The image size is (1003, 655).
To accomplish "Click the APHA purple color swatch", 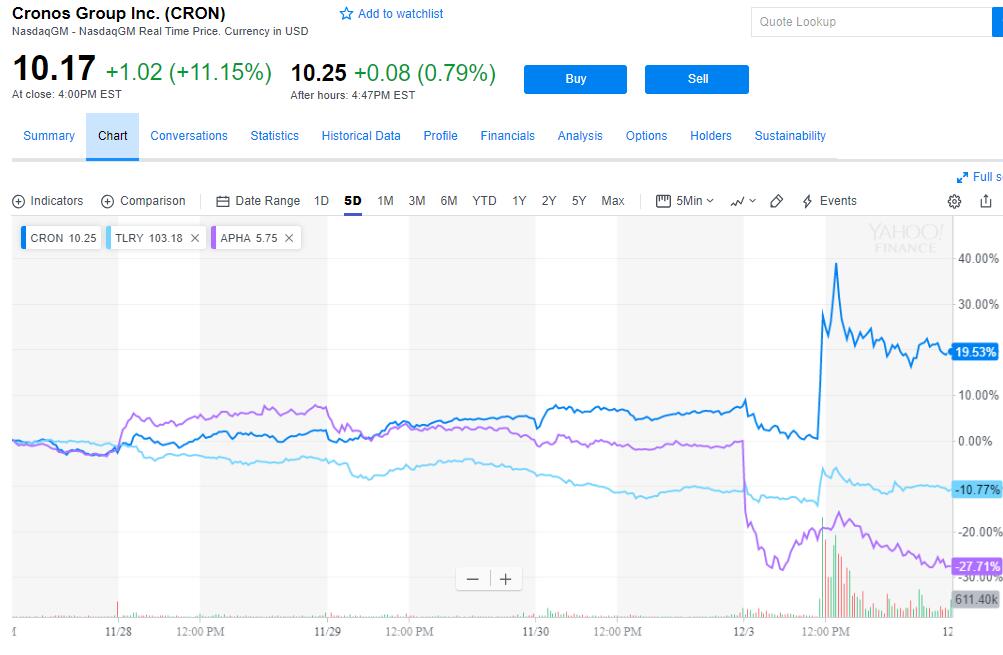I will 214,238.
